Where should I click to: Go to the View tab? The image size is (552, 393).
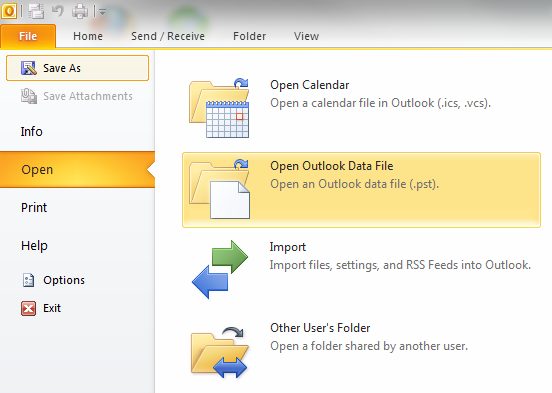[x=306, y=36]
